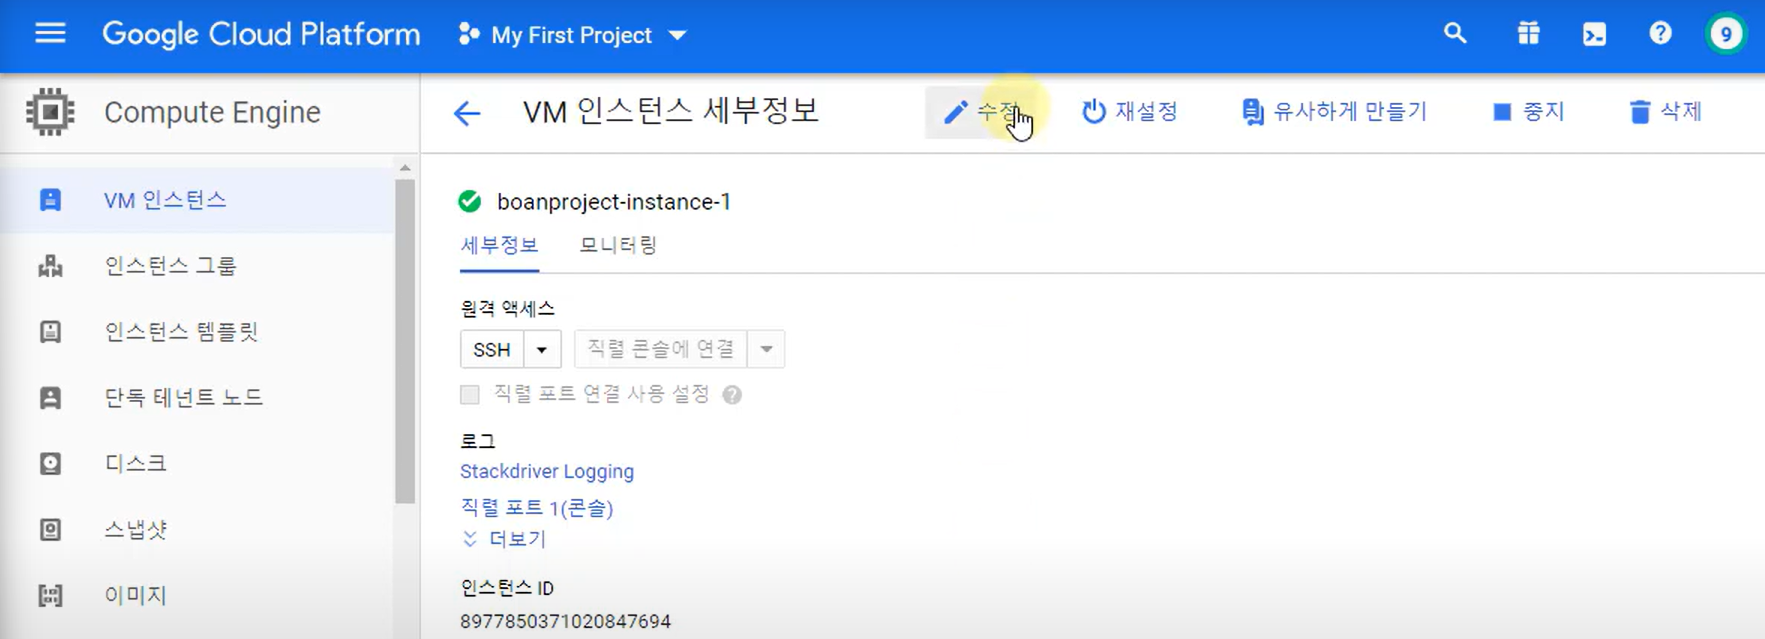
Task: Open 이미지 sidebar item
Action: (x=197, y=596)
